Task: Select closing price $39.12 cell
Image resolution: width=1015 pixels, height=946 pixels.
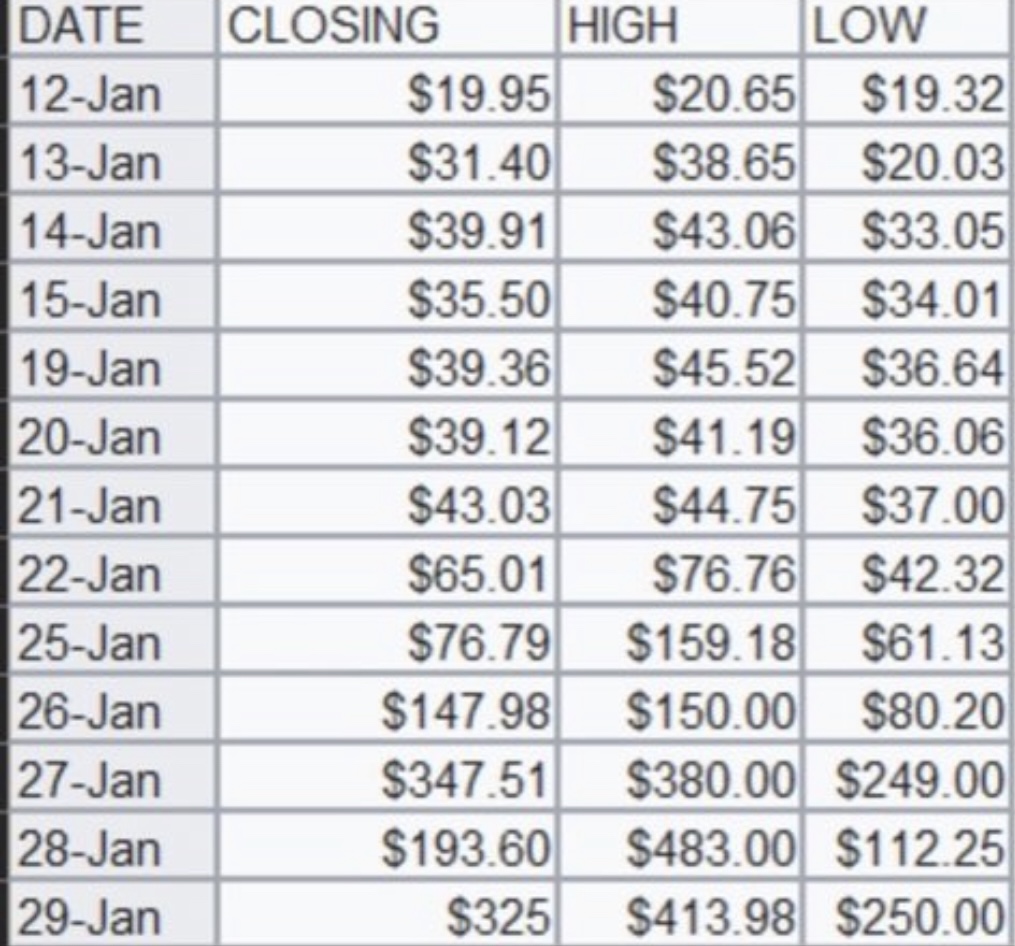Action: click(x=478, y=437)
